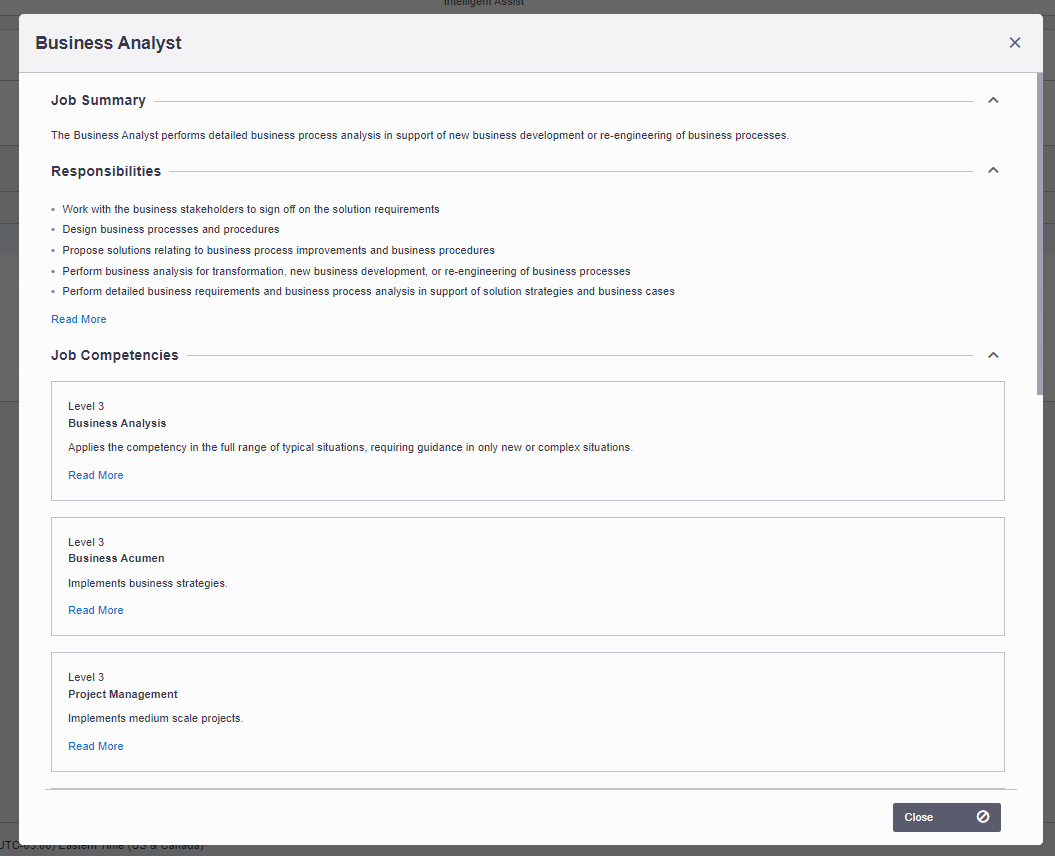Open Read More in Project Management card
Screen dimensions: 1055x856
(x=96, y=746)
